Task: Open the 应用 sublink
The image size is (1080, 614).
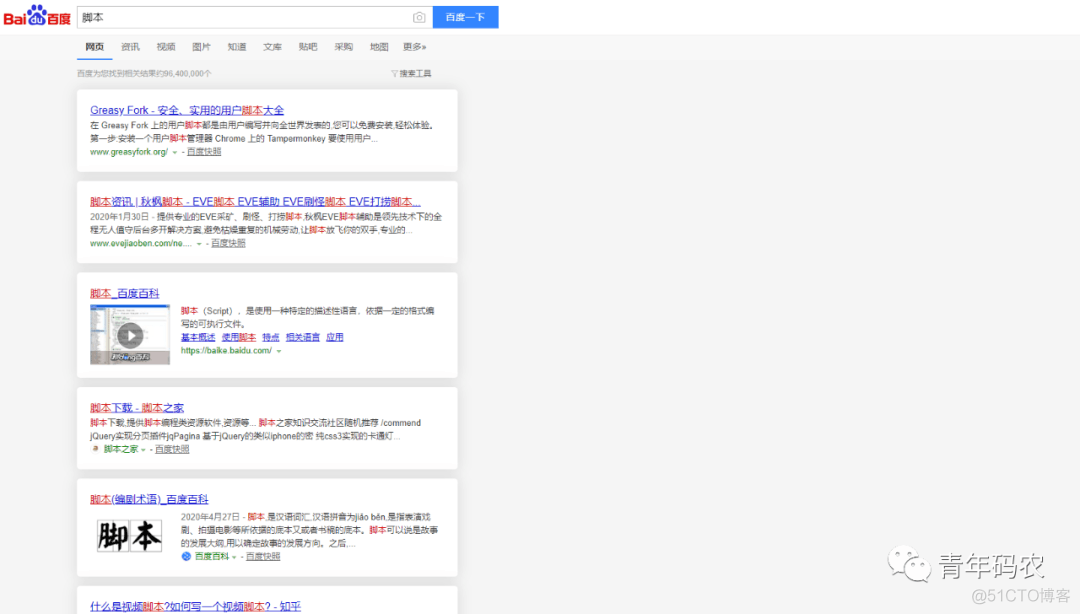Action: [x=335, y=338]
